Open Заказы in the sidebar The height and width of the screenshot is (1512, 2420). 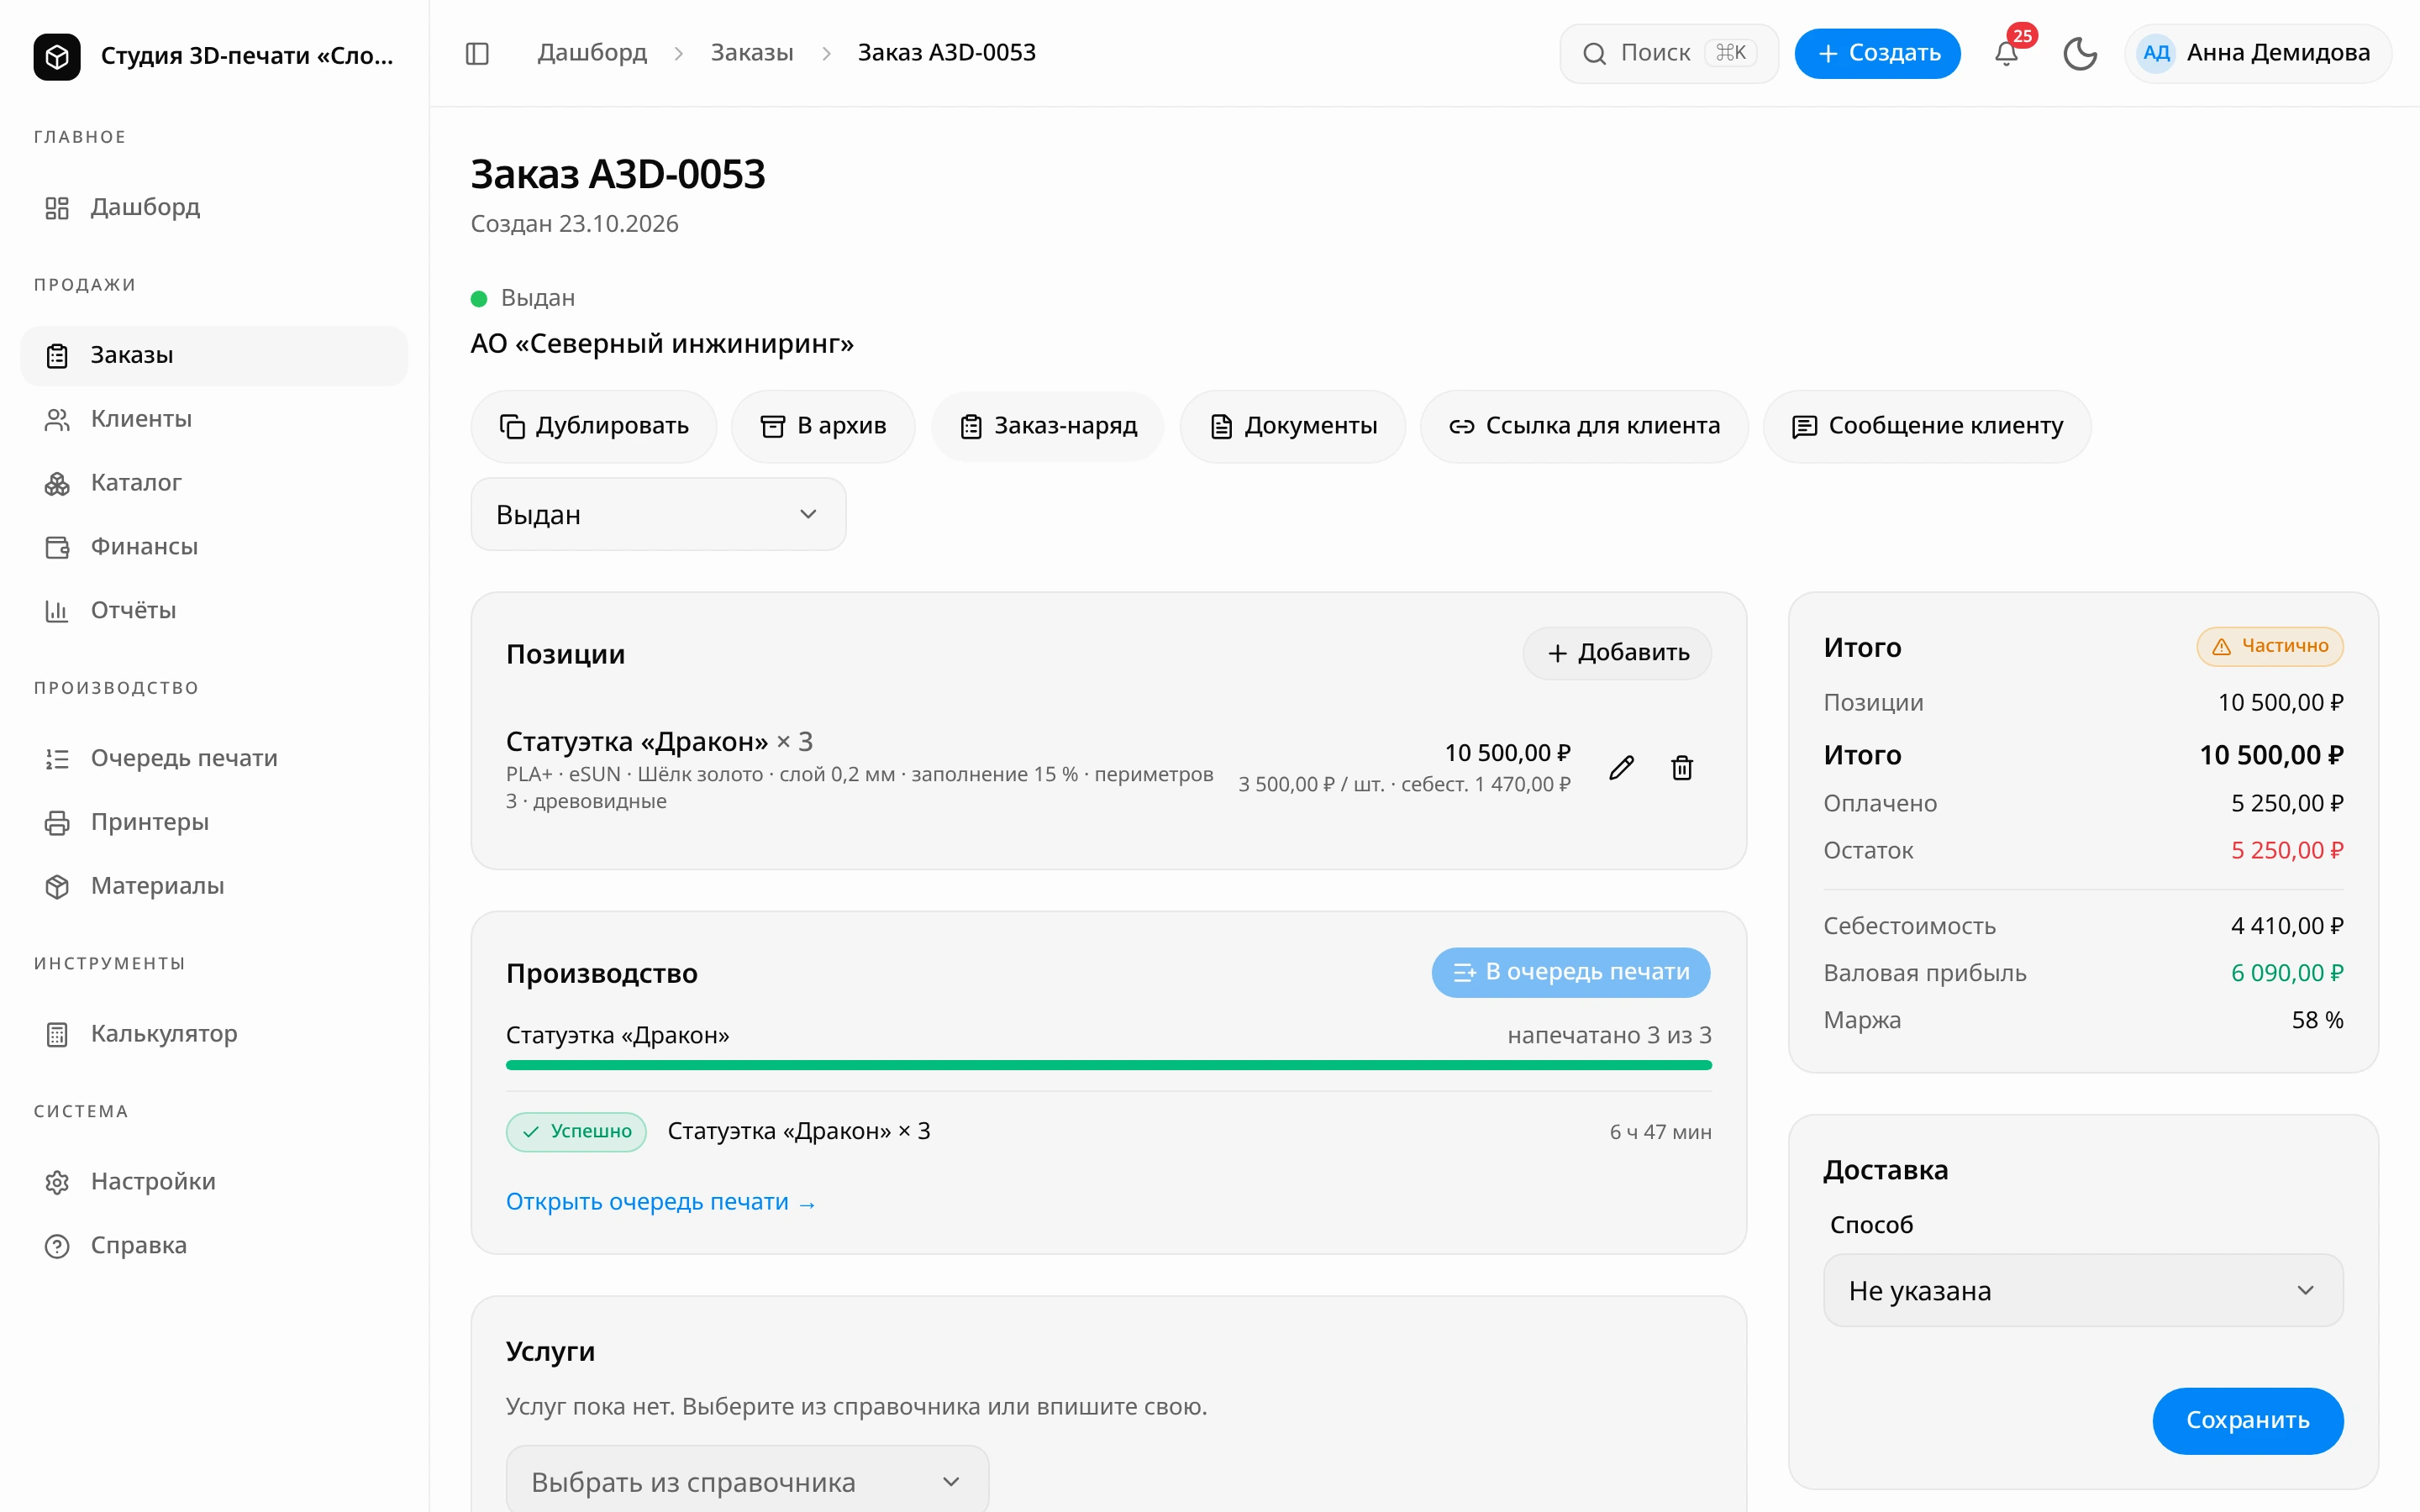coord(214,355)
